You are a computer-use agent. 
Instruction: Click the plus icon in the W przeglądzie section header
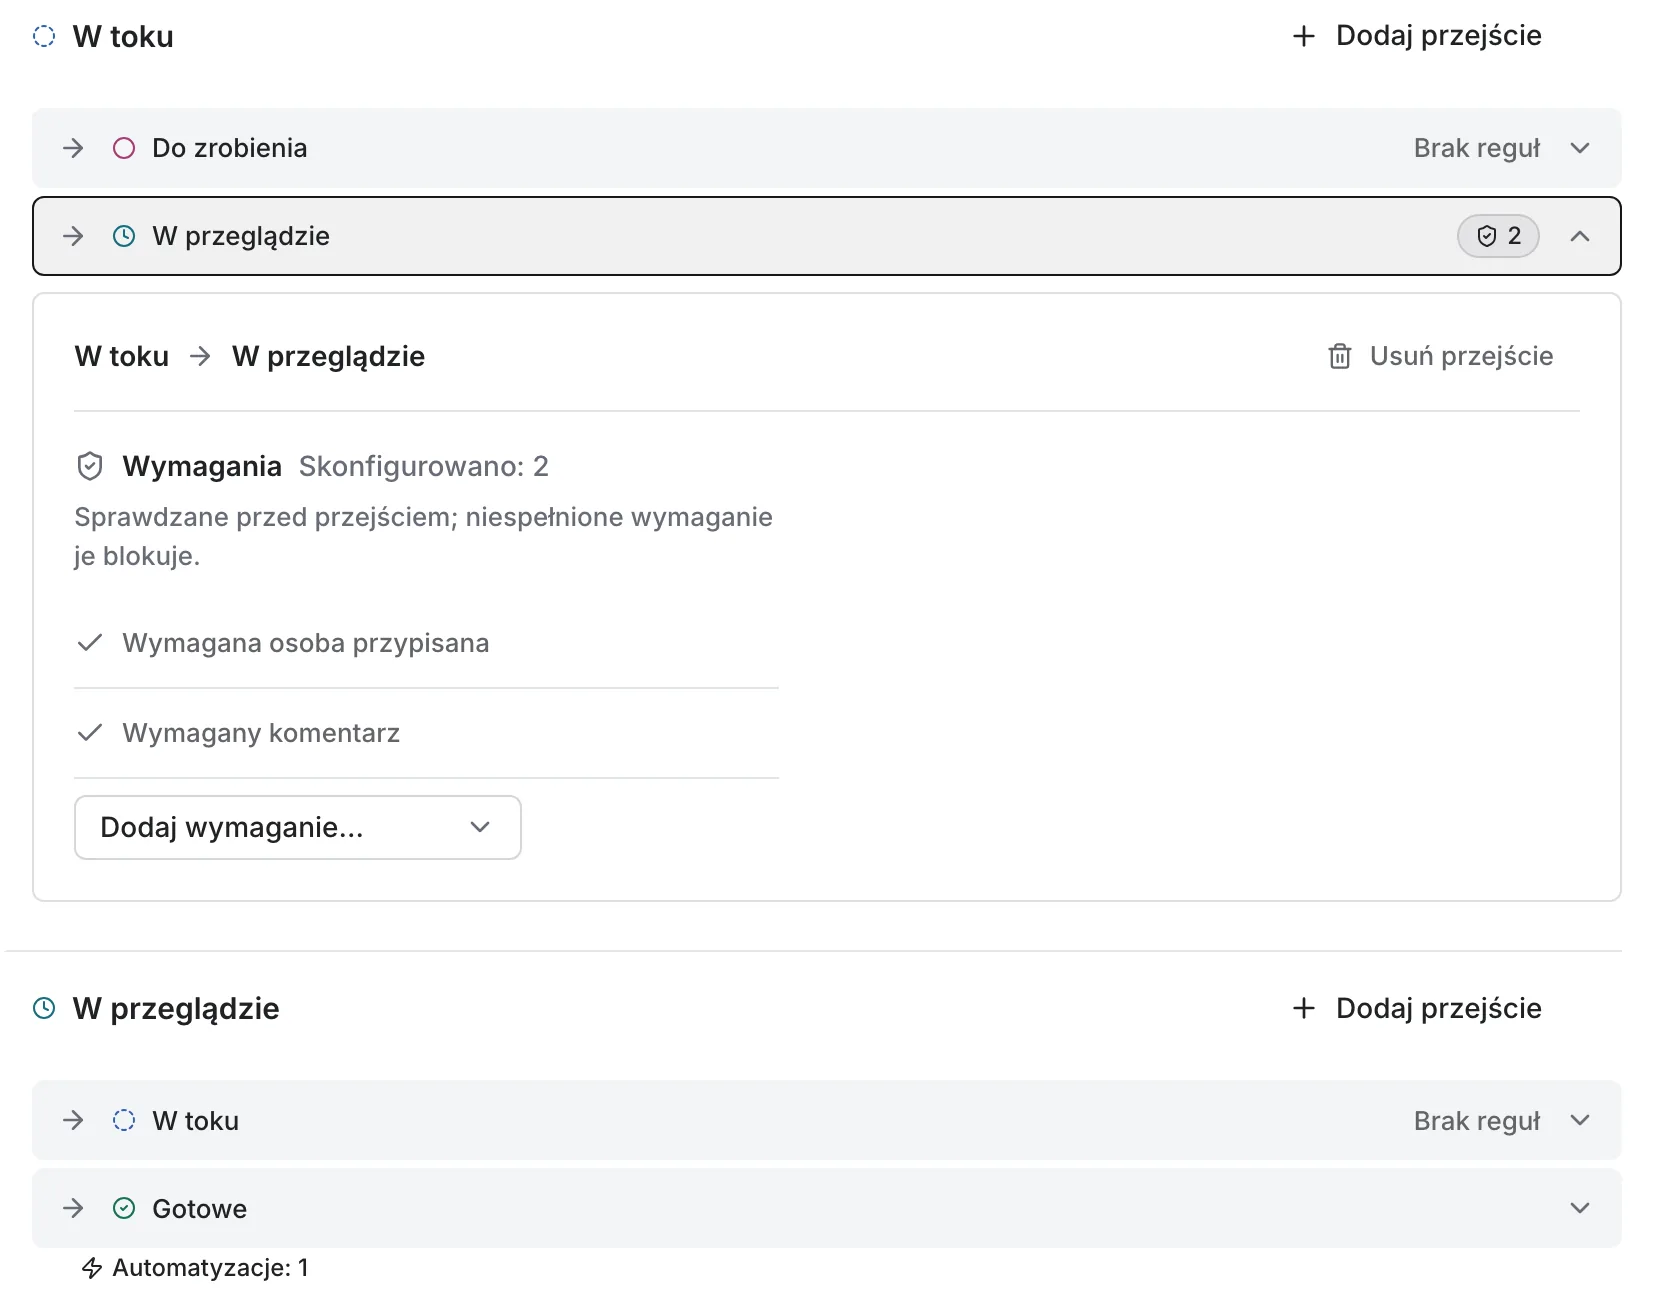1303,1008
